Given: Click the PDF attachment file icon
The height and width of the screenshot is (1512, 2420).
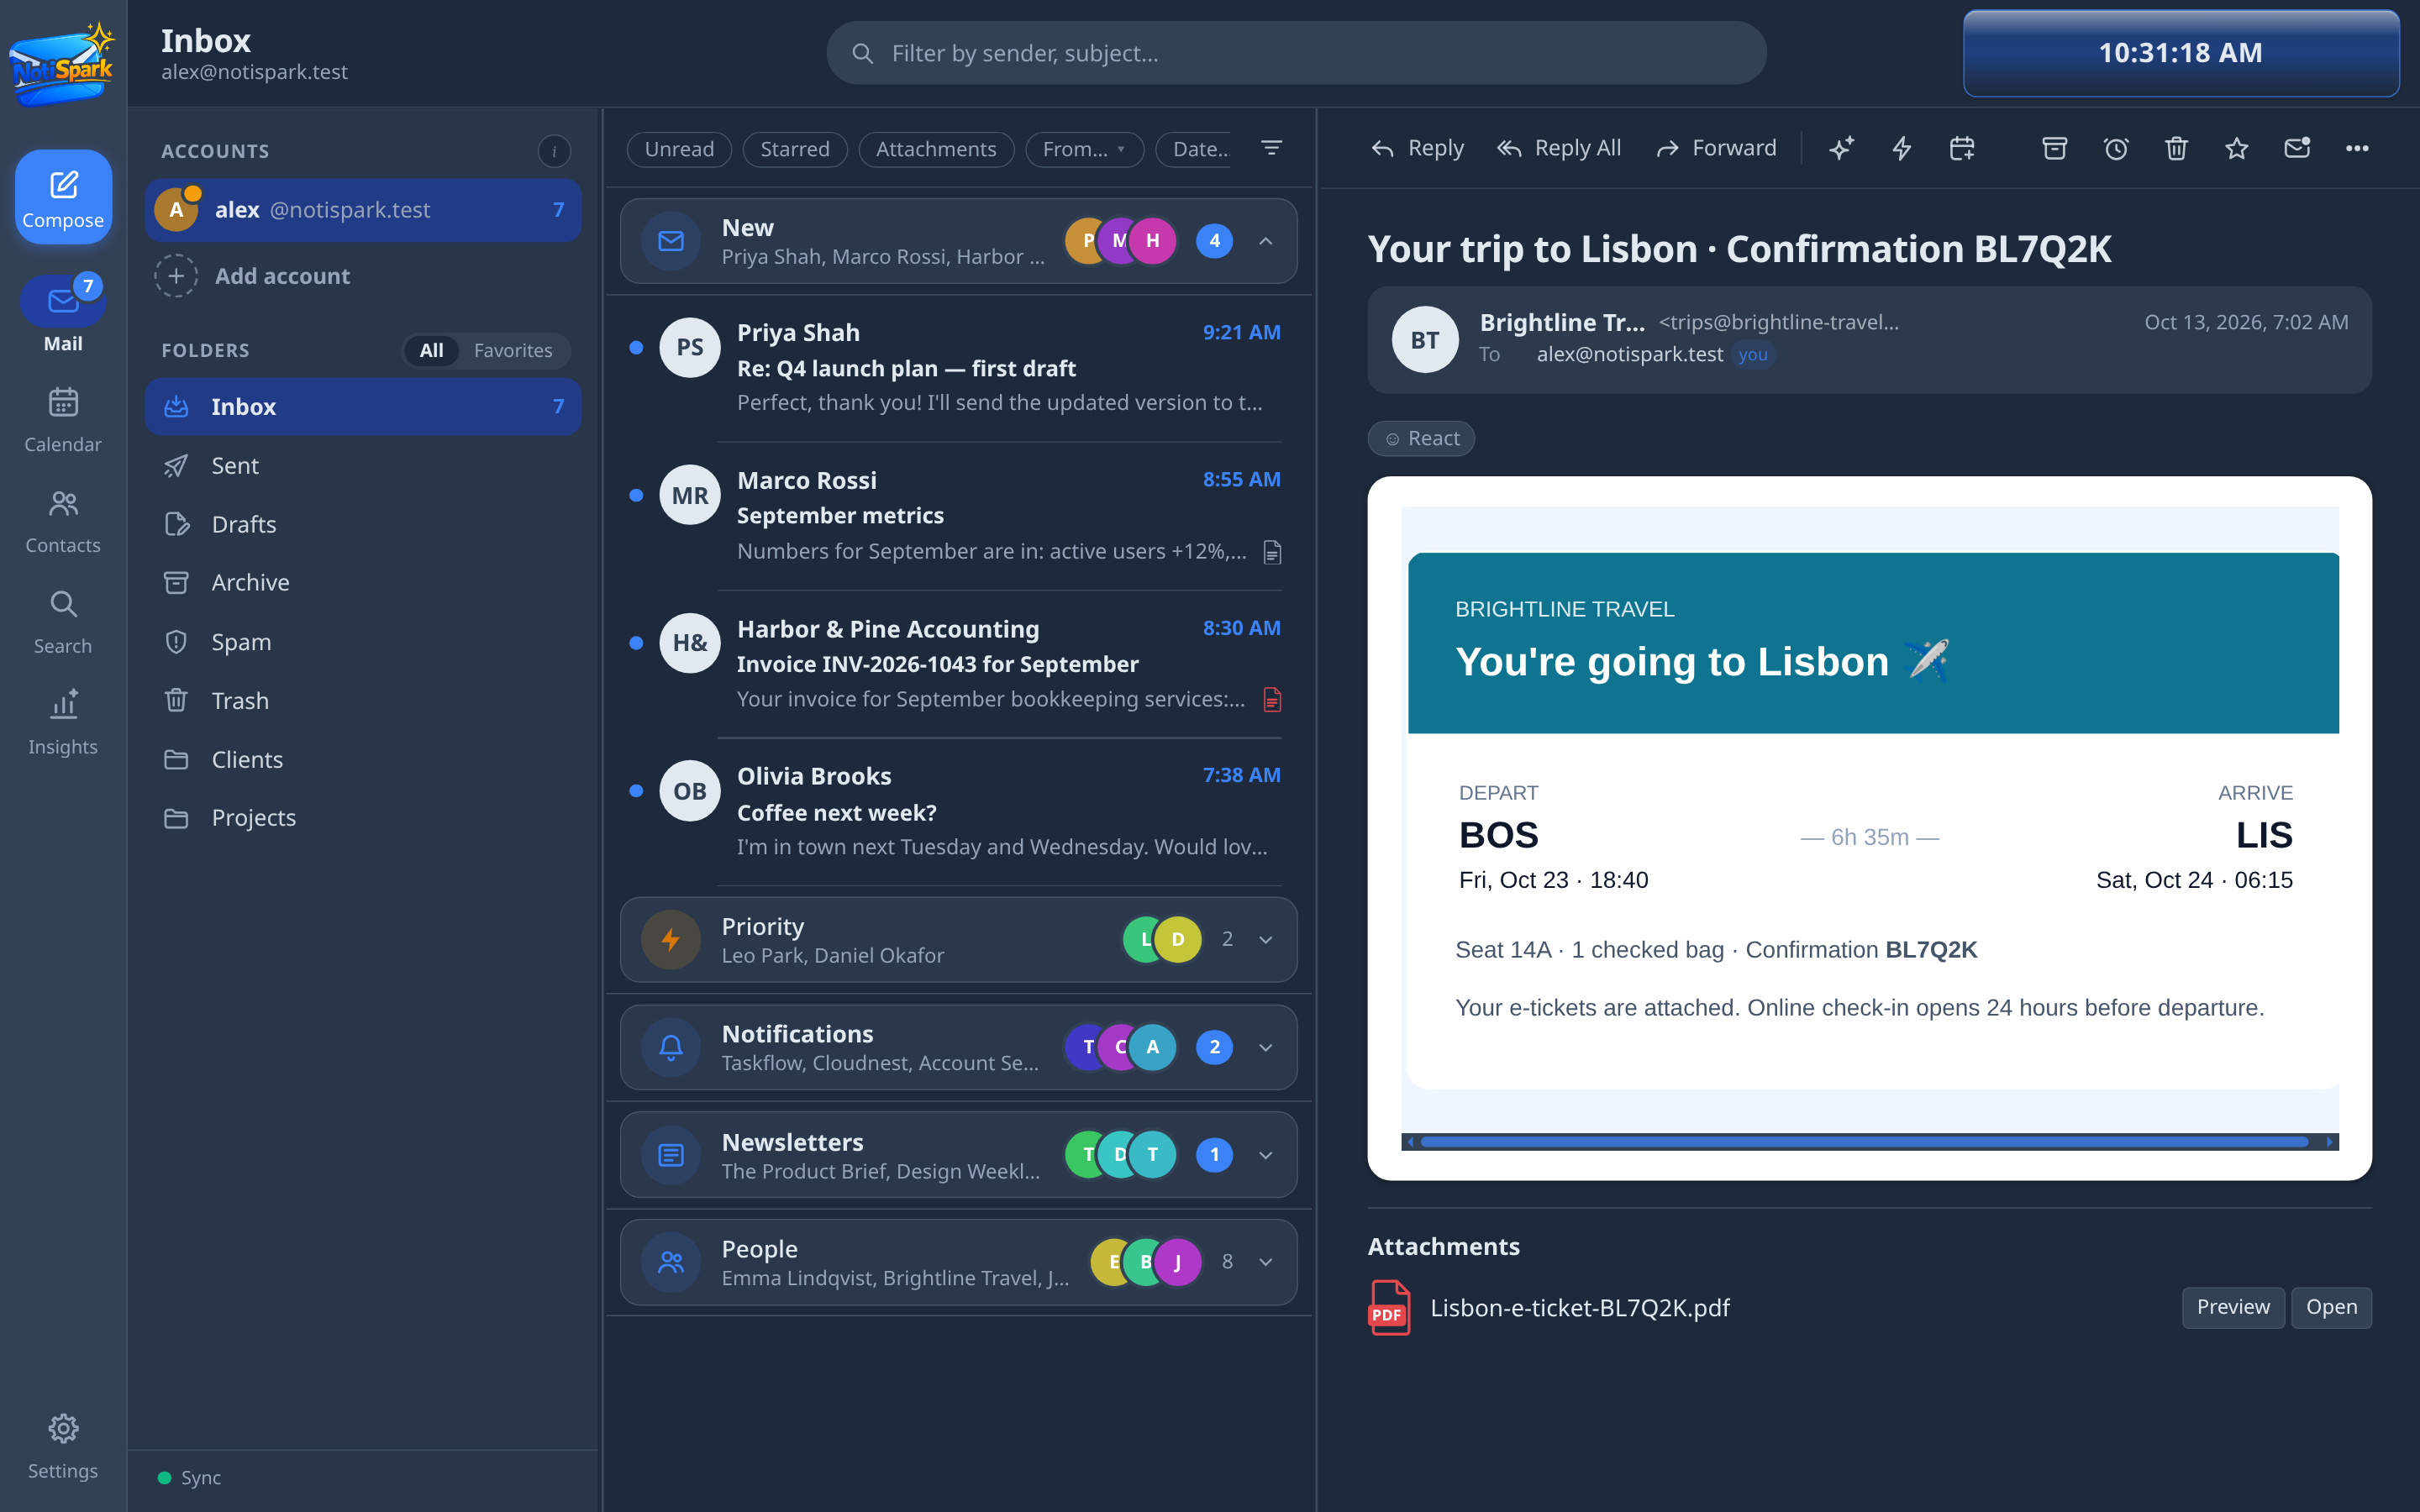Looking at the screenshot, I should (1389, 1307).
